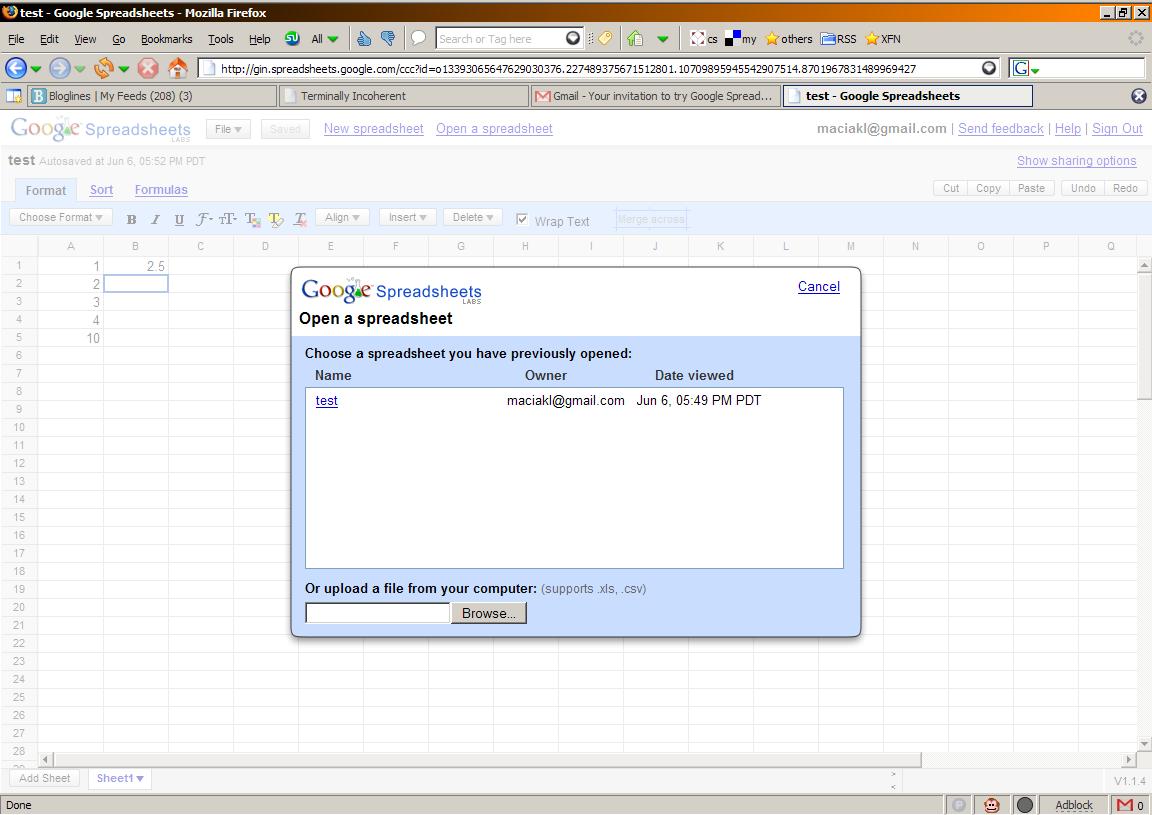This screenshot has width=1152, height=815.
Task: Click the thumbs-up 'I like it' icon
Action: [364, 38]
